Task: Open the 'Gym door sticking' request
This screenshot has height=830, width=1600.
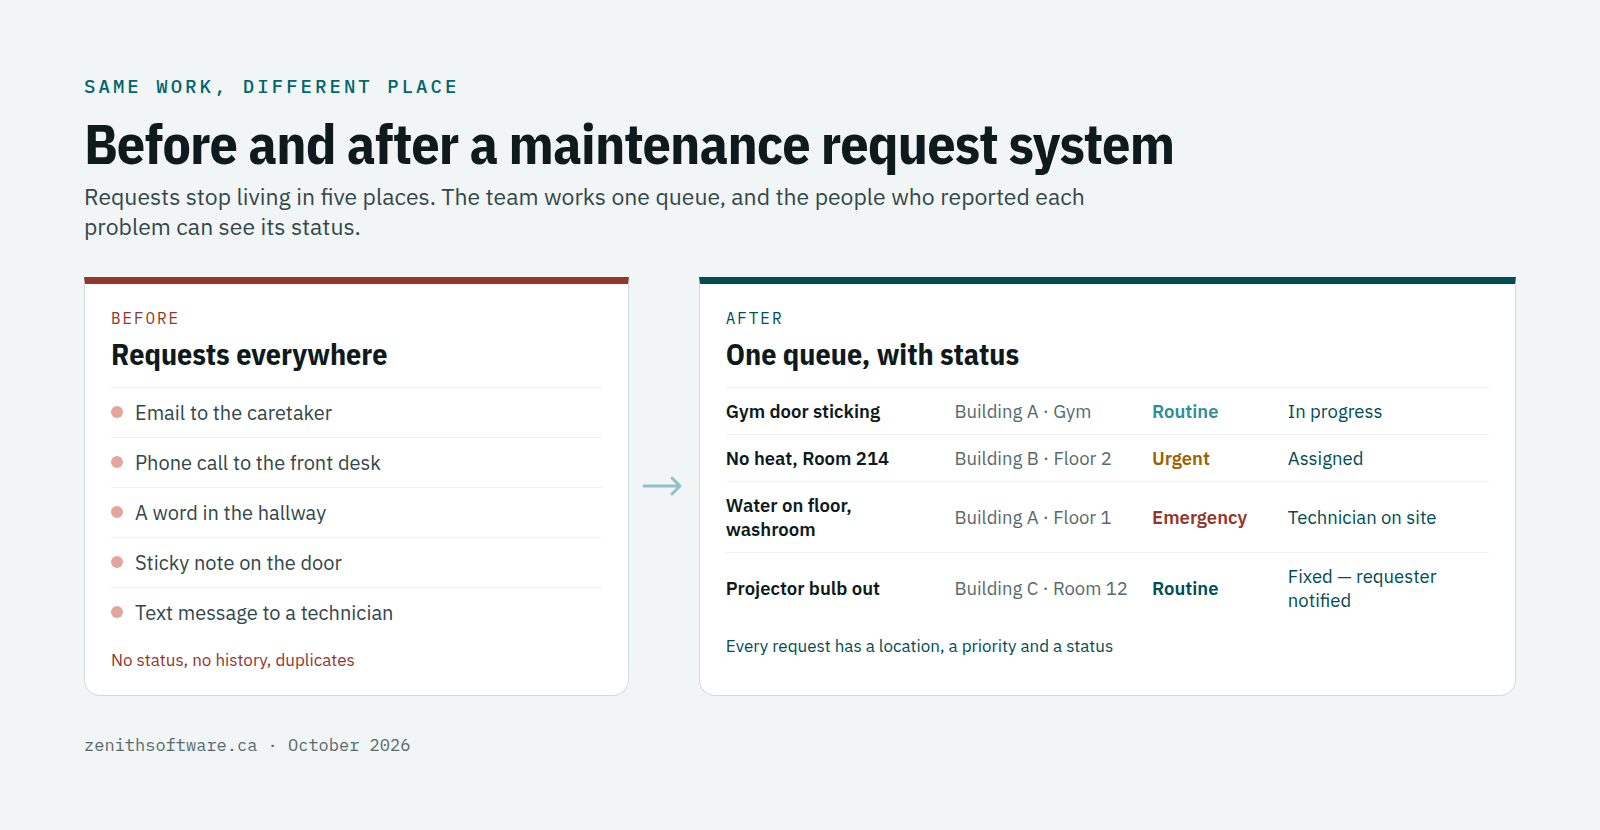Action: click(803, 412)
